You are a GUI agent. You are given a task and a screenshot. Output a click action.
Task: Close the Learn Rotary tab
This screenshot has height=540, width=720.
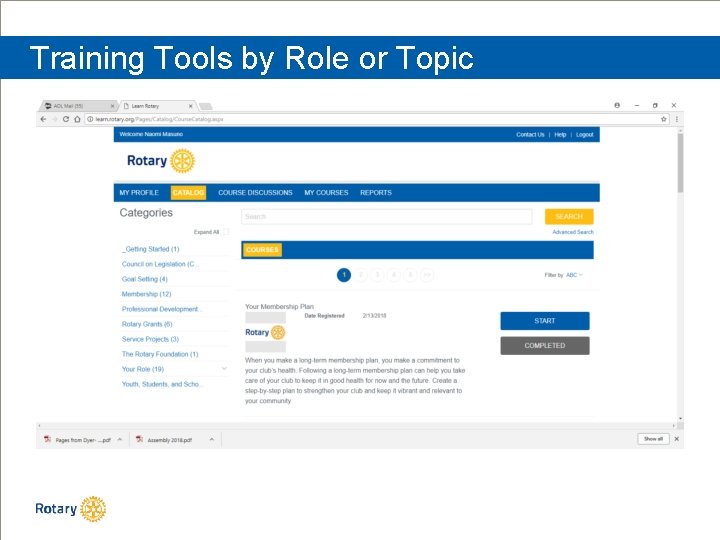191,106
